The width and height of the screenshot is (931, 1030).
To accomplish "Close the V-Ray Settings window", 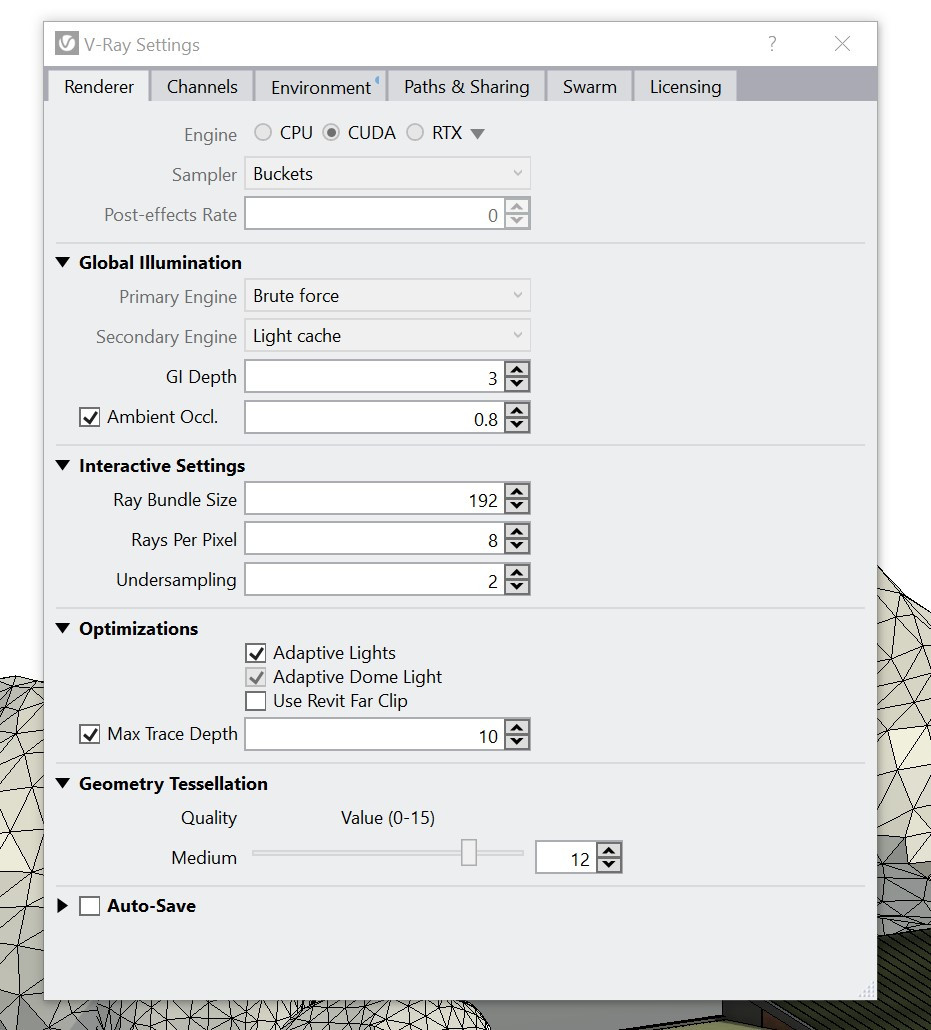I will point(842,44).
